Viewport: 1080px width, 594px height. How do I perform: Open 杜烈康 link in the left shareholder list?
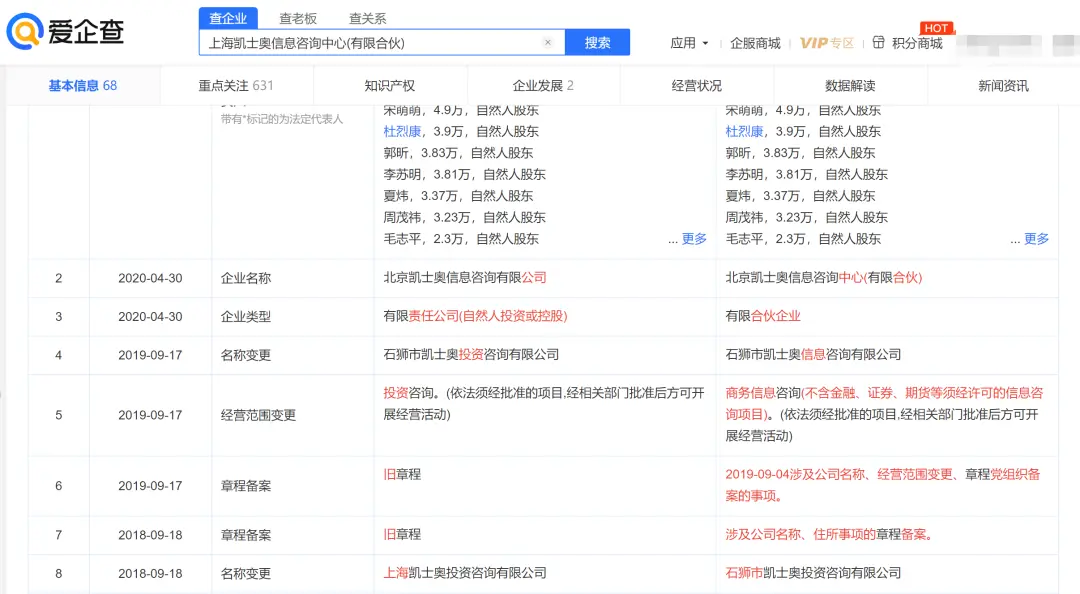[x=402, y=131]
